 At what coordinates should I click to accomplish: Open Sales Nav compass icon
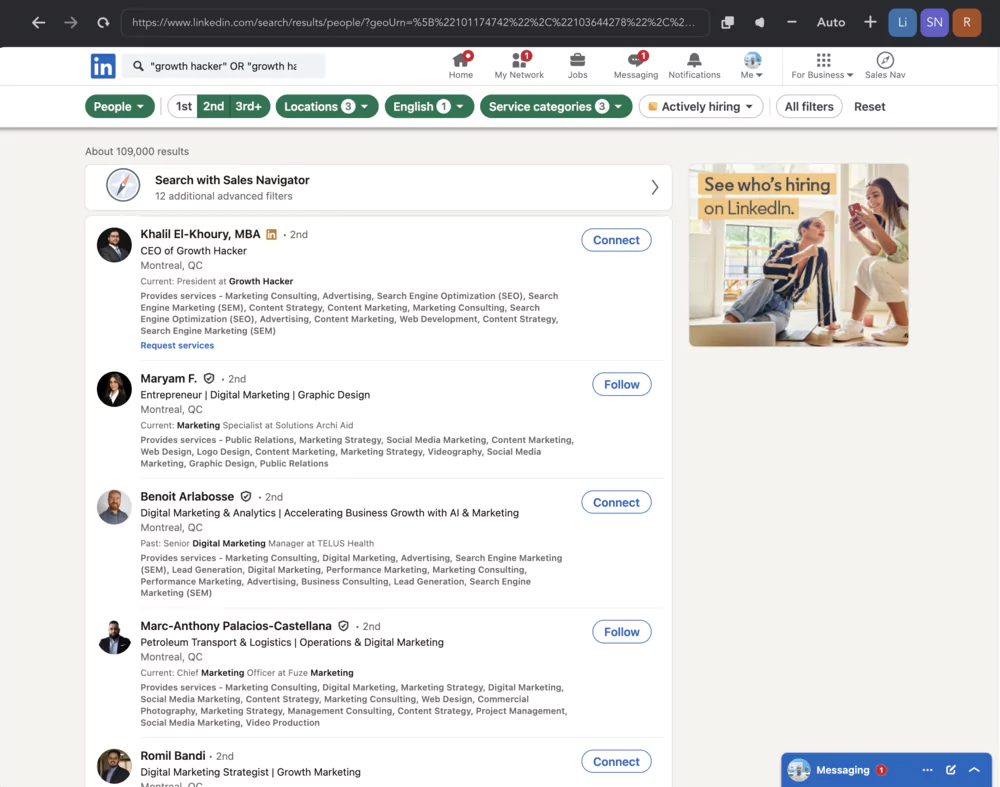[x=885, y=66]
